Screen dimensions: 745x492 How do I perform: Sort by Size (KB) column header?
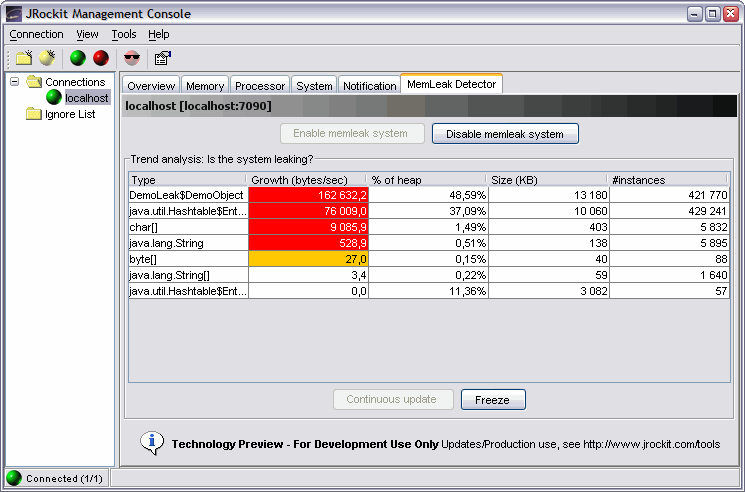547,180
